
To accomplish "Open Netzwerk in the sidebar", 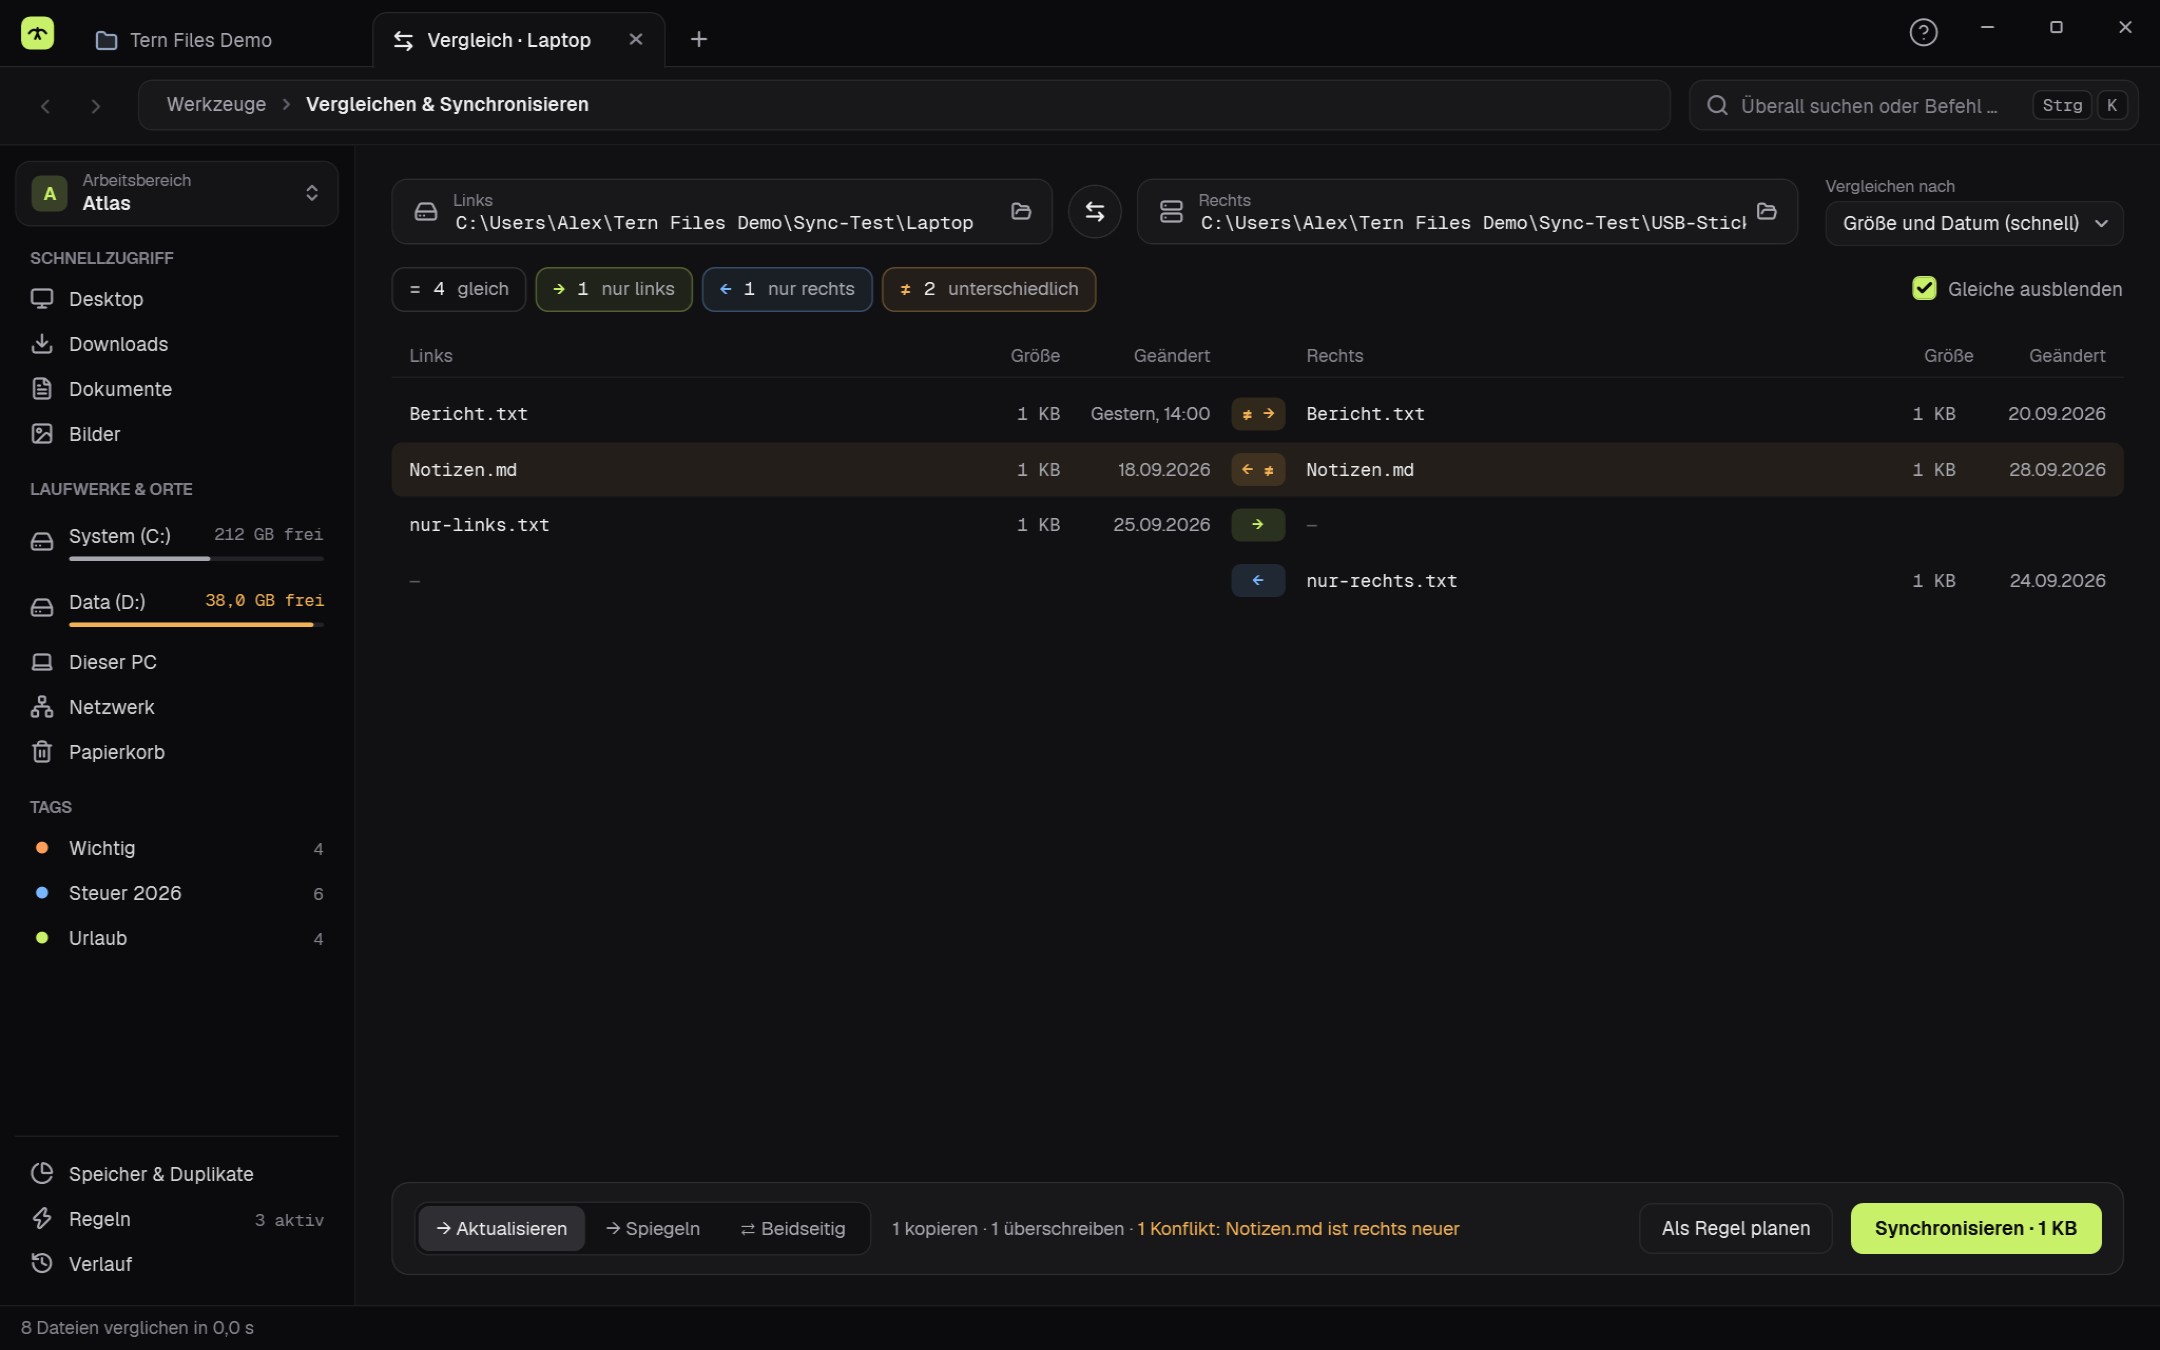I will pos(177,707).
